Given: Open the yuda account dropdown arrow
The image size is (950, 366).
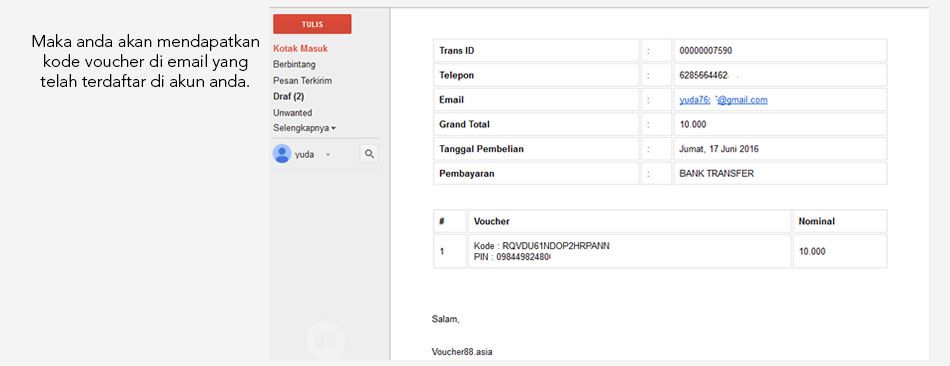Looking at the screenshot, I should pos(328,155).
